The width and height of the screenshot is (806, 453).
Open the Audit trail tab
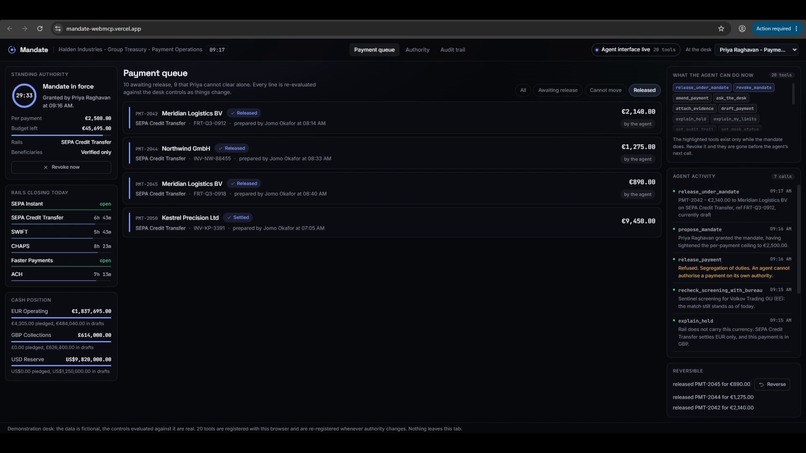tap(452, 50)
